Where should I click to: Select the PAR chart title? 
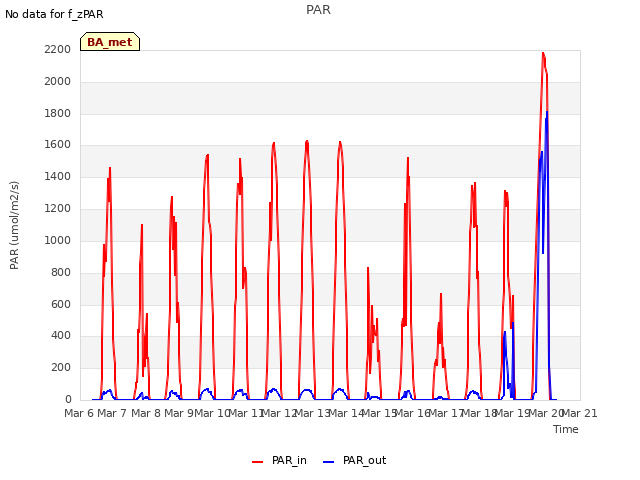318,10
